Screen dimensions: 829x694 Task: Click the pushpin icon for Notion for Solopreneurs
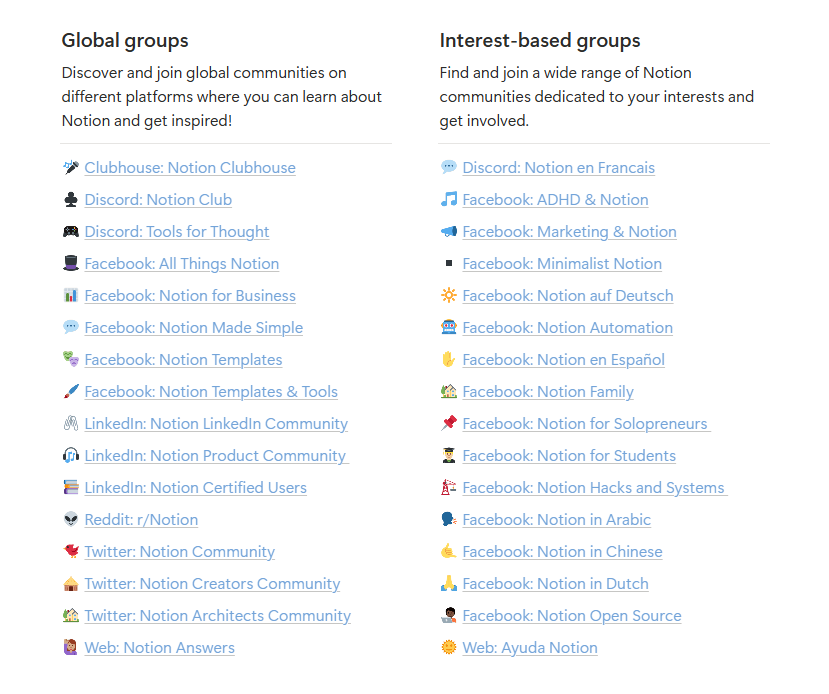click(448, 423)
